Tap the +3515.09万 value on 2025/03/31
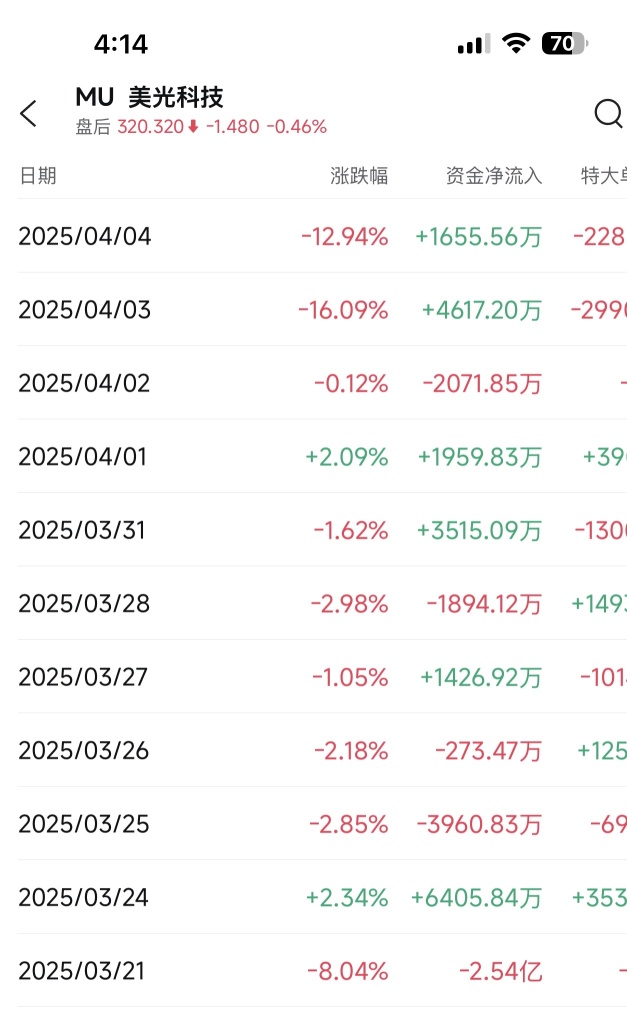The width and height of the screenshot is (627, 1009). (x=480, y=530)
